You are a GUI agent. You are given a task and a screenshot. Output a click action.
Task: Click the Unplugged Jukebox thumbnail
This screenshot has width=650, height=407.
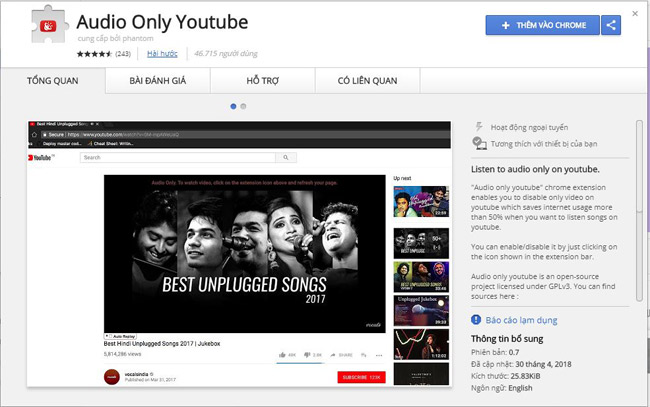click(421, 310)
